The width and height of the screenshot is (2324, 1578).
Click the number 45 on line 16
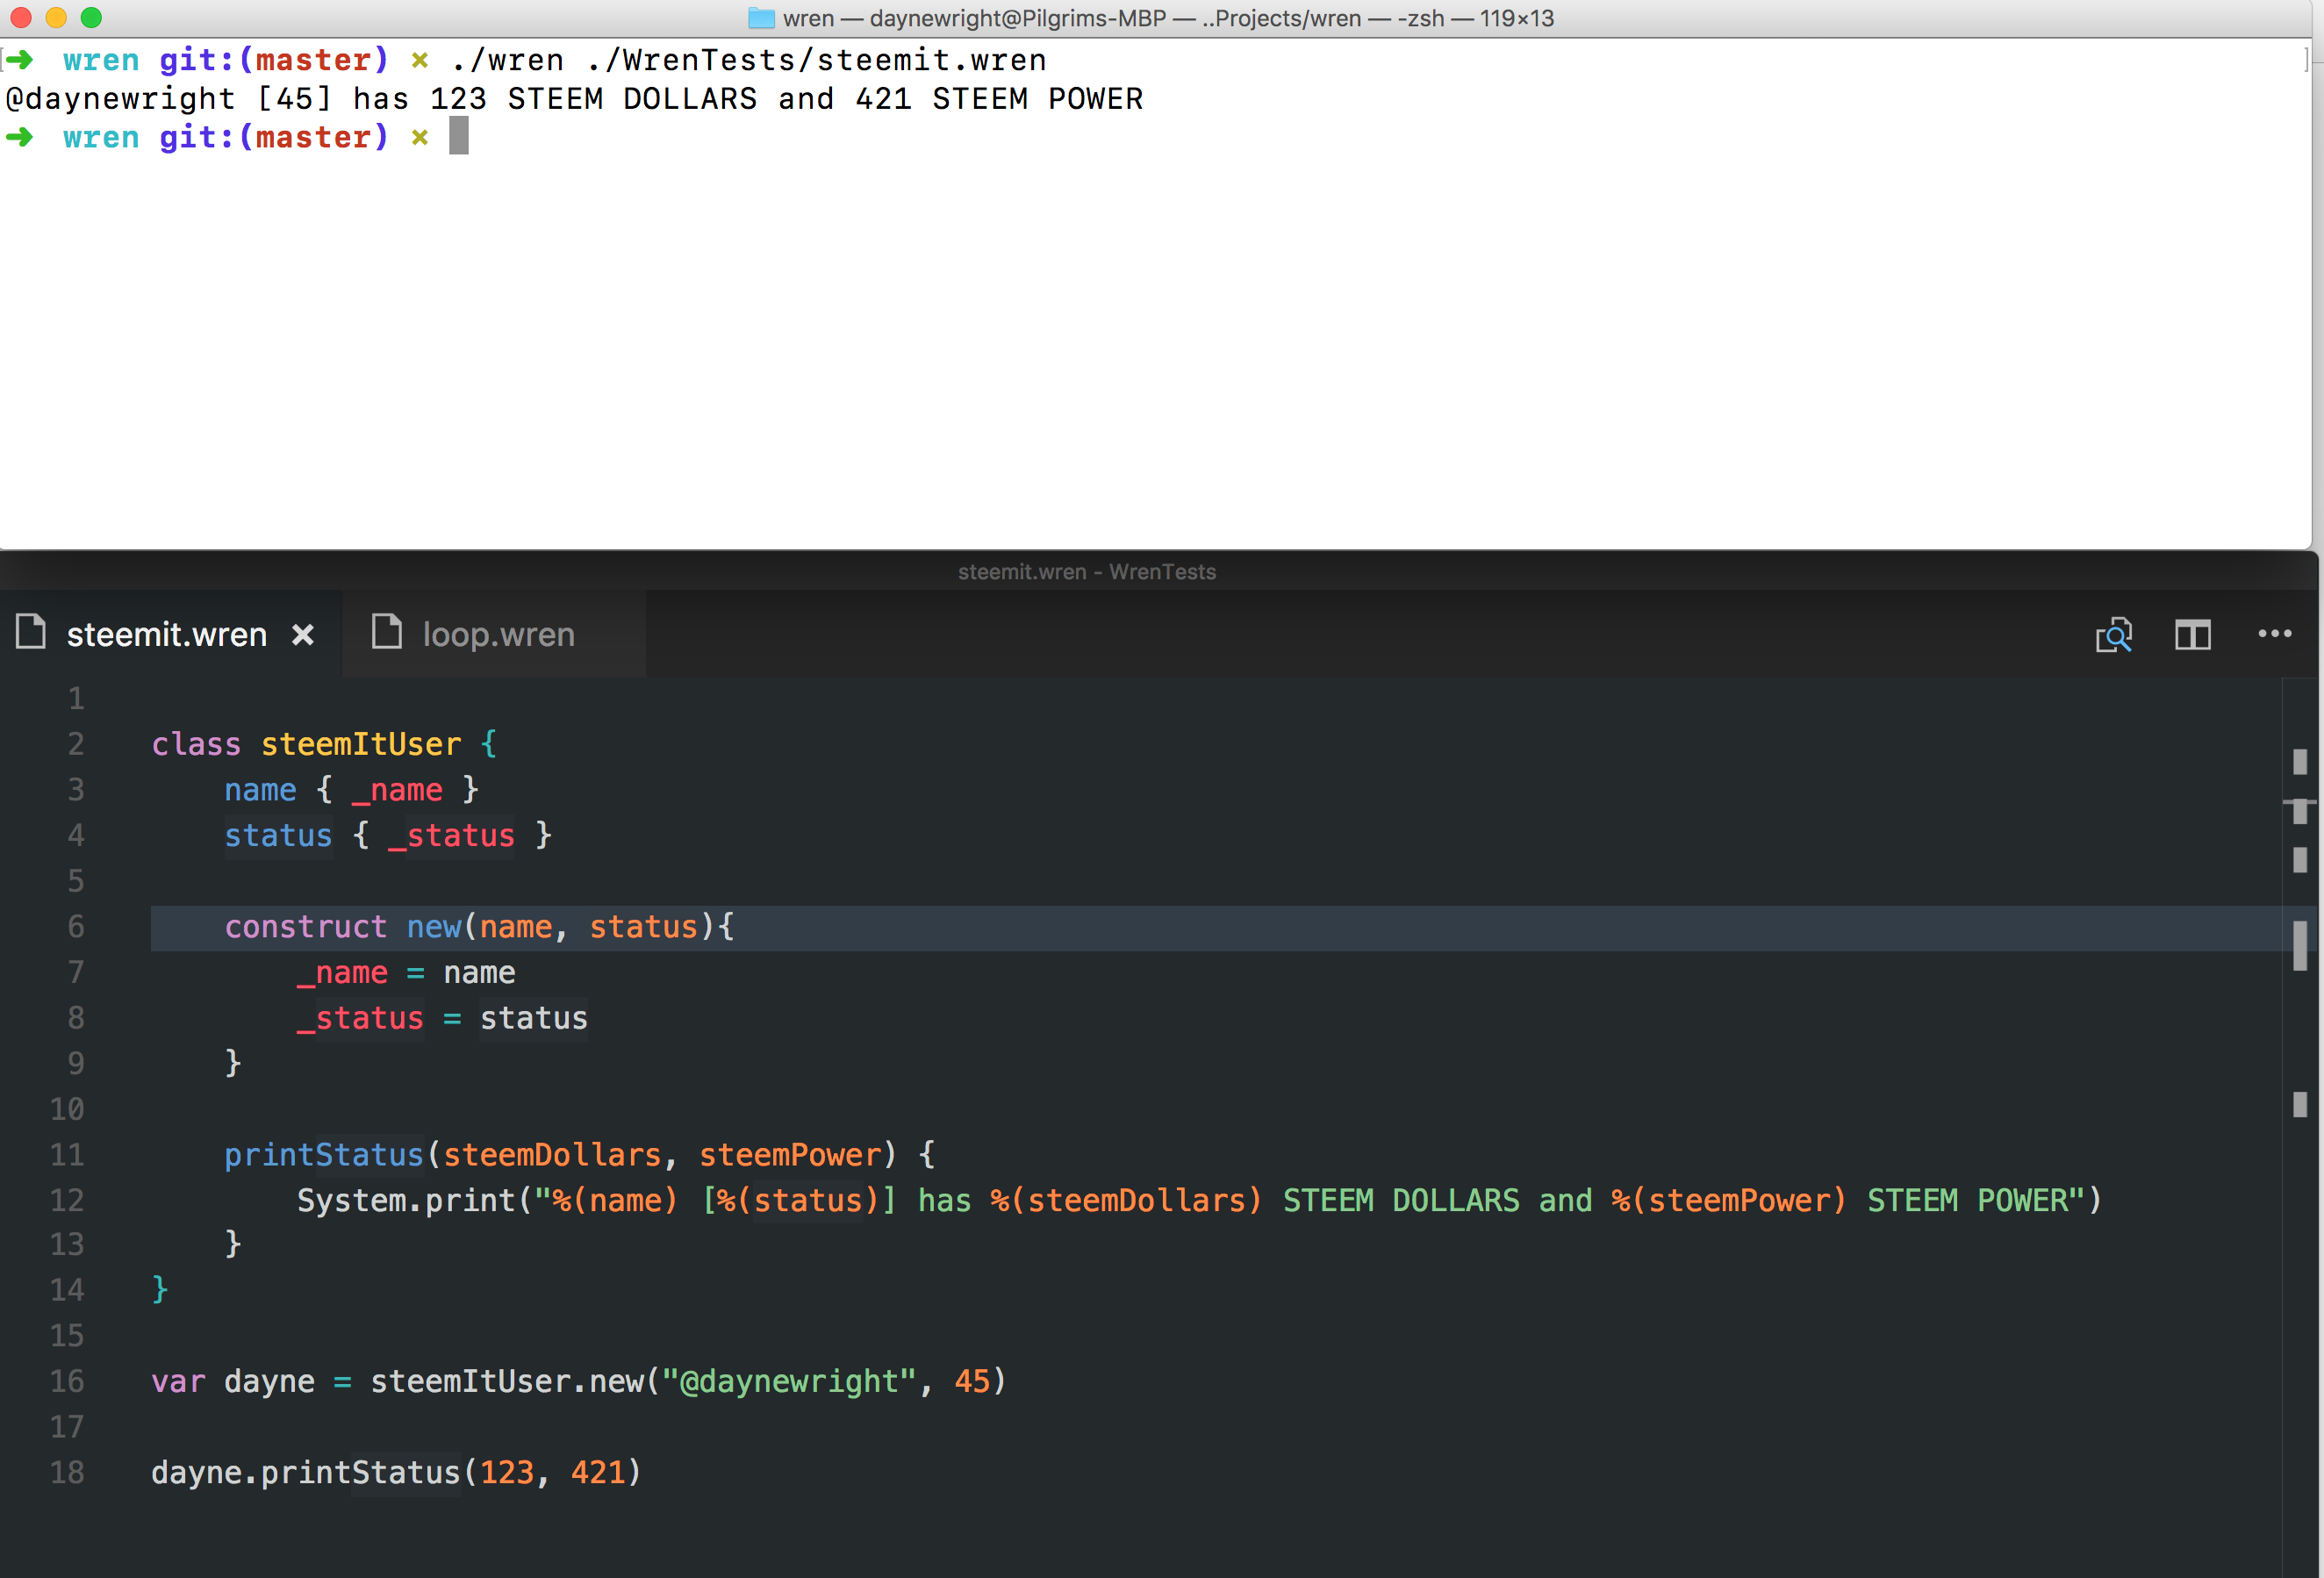click(x=972, y=1382)
